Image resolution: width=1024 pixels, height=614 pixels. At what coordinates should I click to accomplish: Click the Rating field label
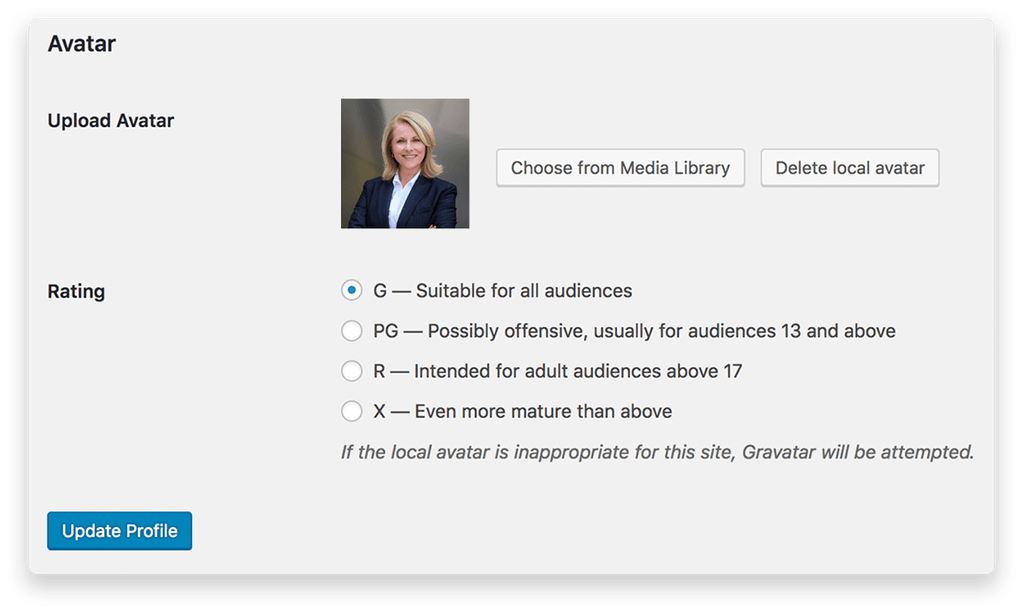pos(76,292)
